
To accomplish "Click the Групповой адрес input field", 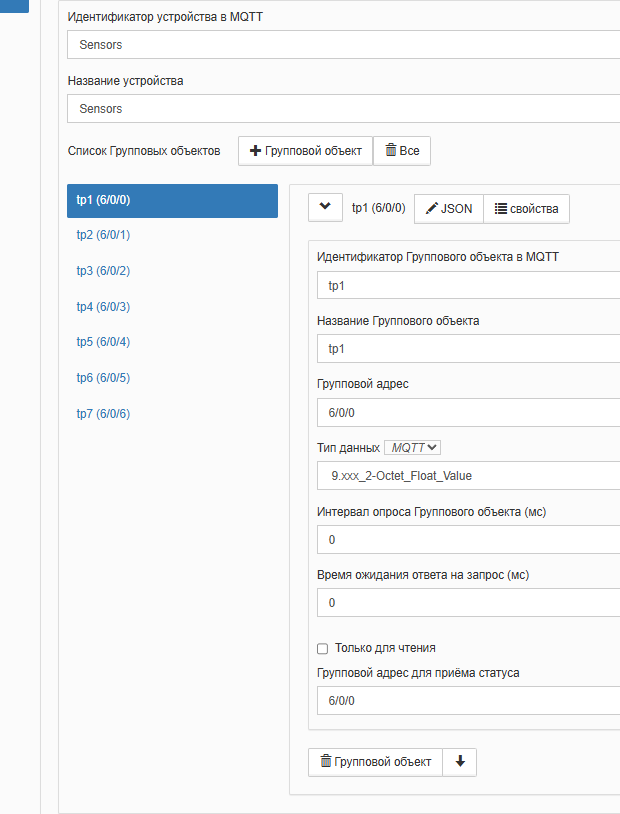I will coord(468,412).
